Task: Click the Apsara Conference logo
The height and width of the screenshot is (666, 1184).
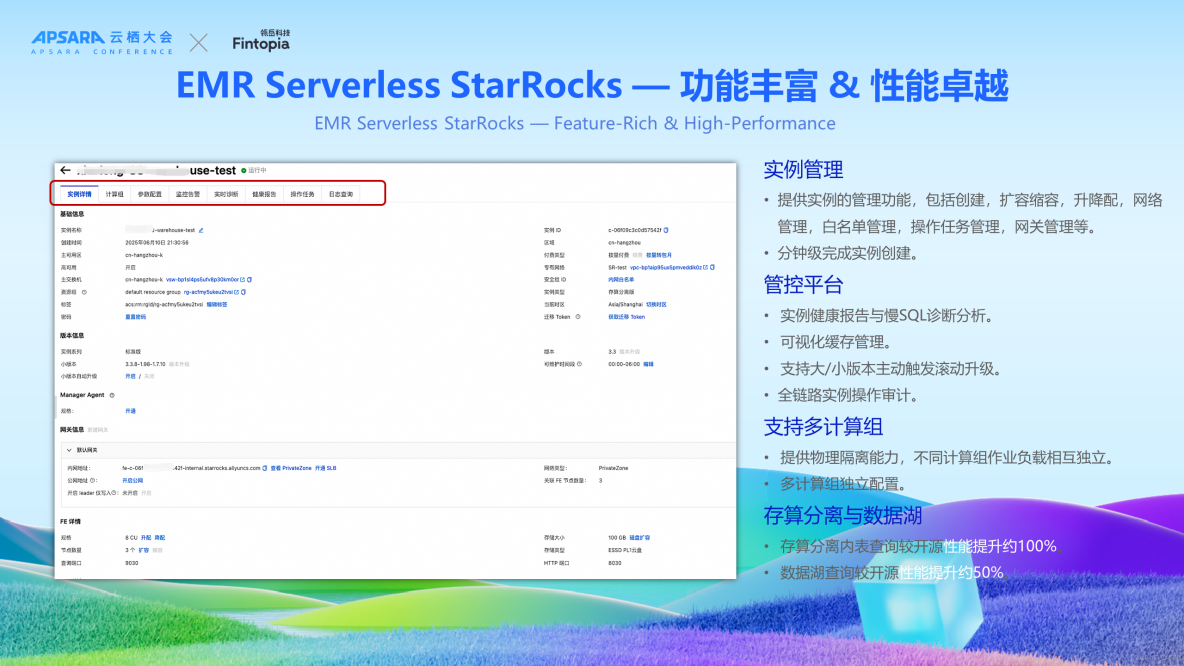Action: (x=100, y=38)
